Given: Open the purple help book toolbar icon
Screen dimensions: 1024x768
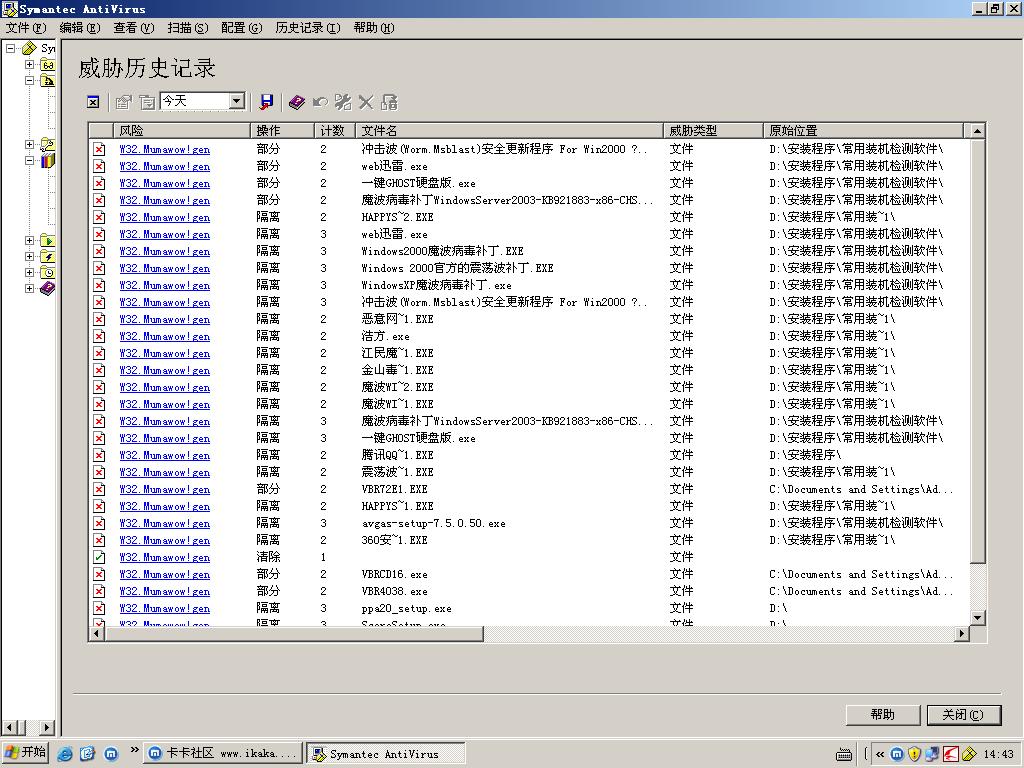Looking at the screenshot, I should pos(296,102).
